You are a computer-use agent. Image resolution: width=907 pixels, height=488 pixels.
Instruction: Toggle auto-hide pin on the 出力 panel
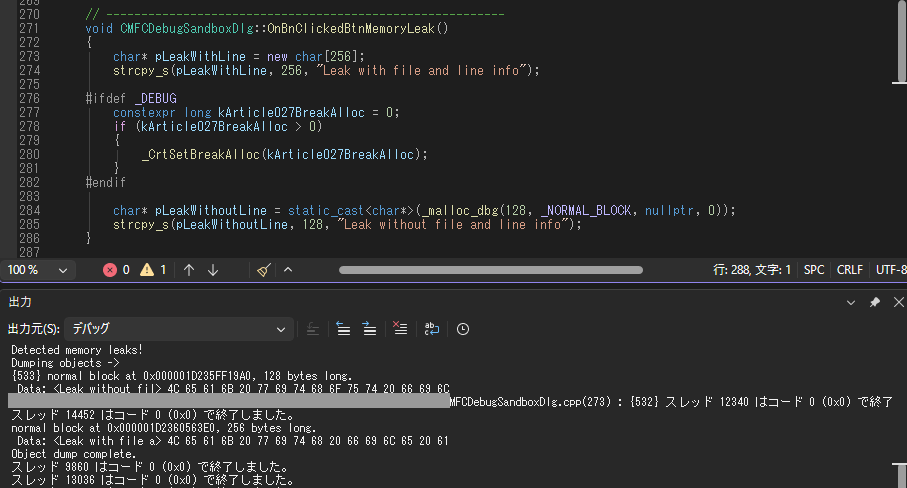click(875, 302)
